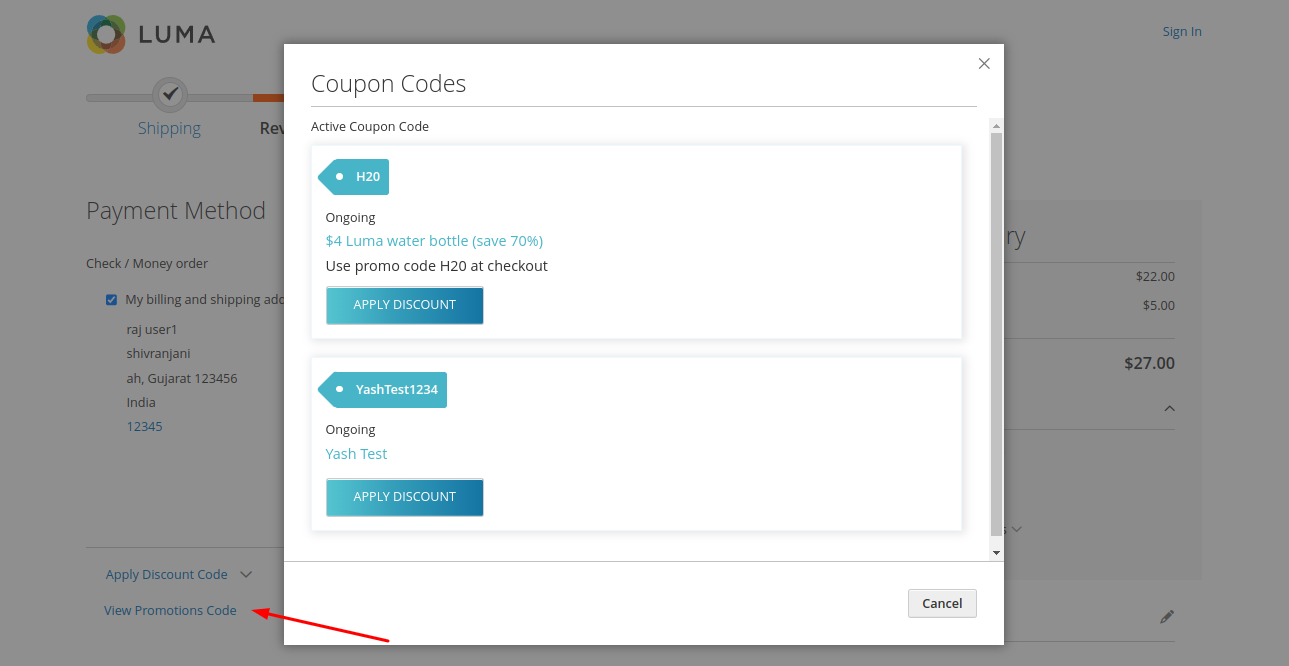Go back to the Shipping step
1289x666 pixels.
(169, 128)
